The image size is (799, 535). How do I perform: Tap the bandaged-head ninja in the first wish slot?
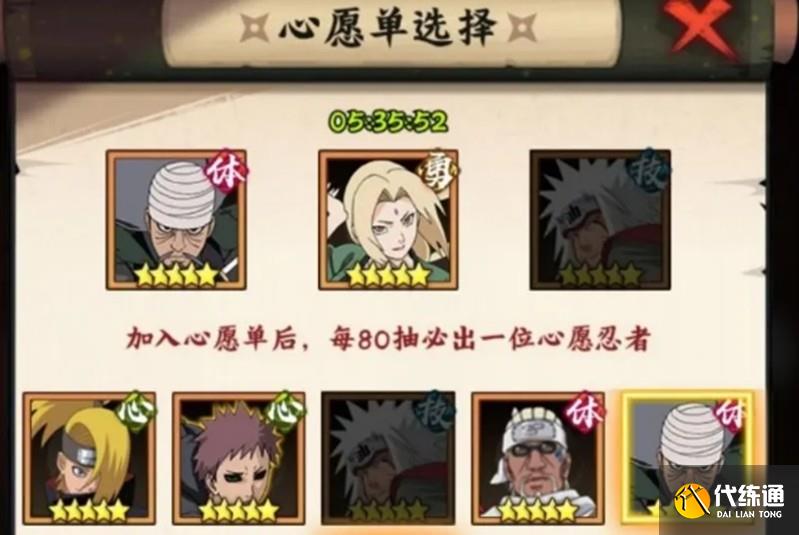pos(176,220)
